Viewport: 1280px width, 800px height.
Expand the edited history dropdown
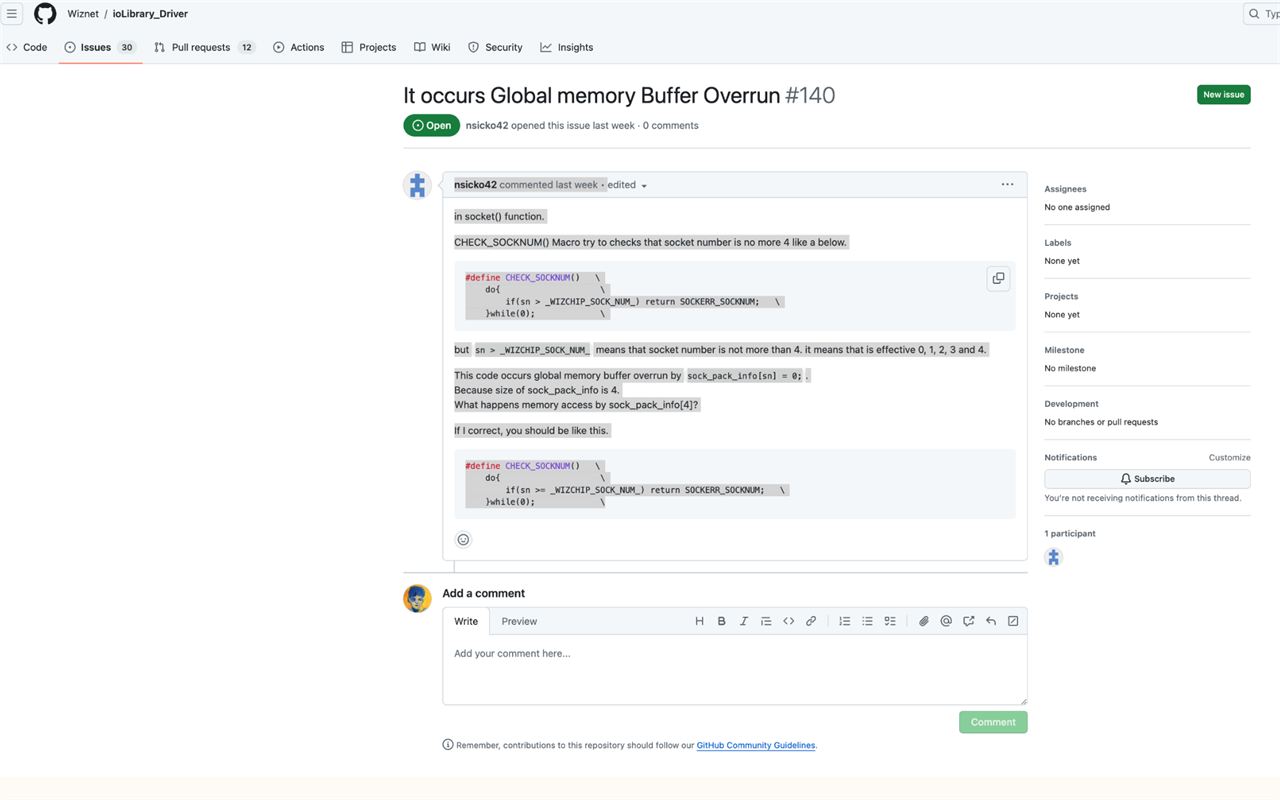point(628,185)
